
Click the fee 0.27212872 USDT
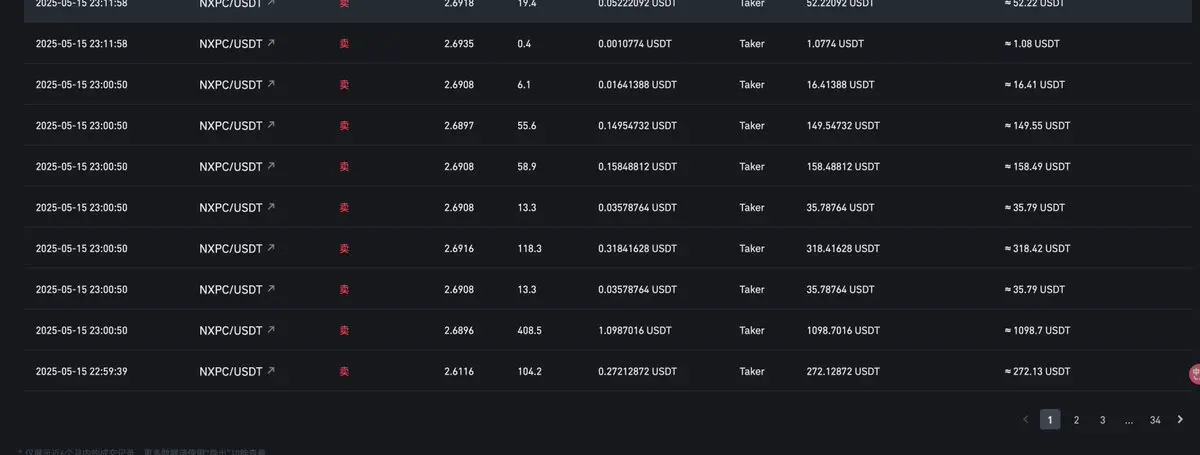(637, 371)
